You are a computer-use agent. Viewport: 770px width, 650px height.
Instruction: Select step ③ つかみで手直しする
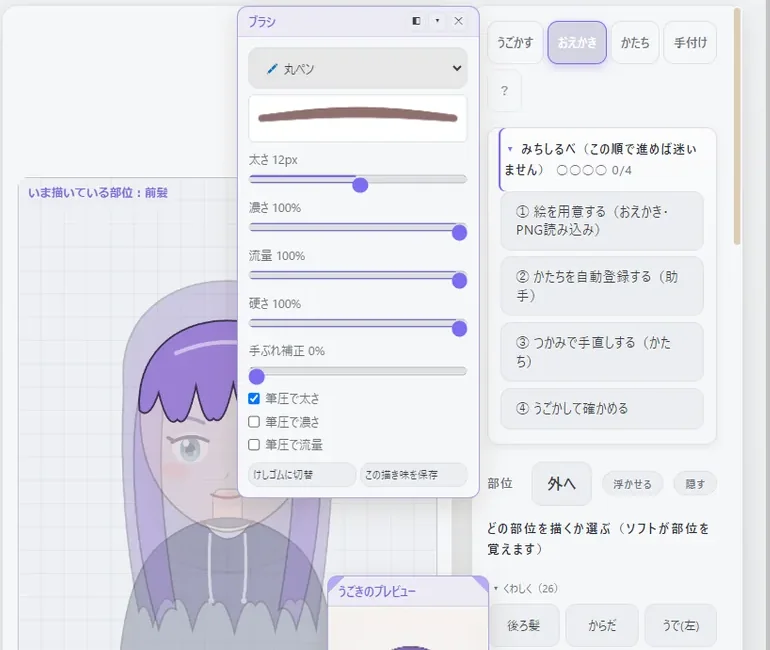pyautogui.click(x=602, y=352)
